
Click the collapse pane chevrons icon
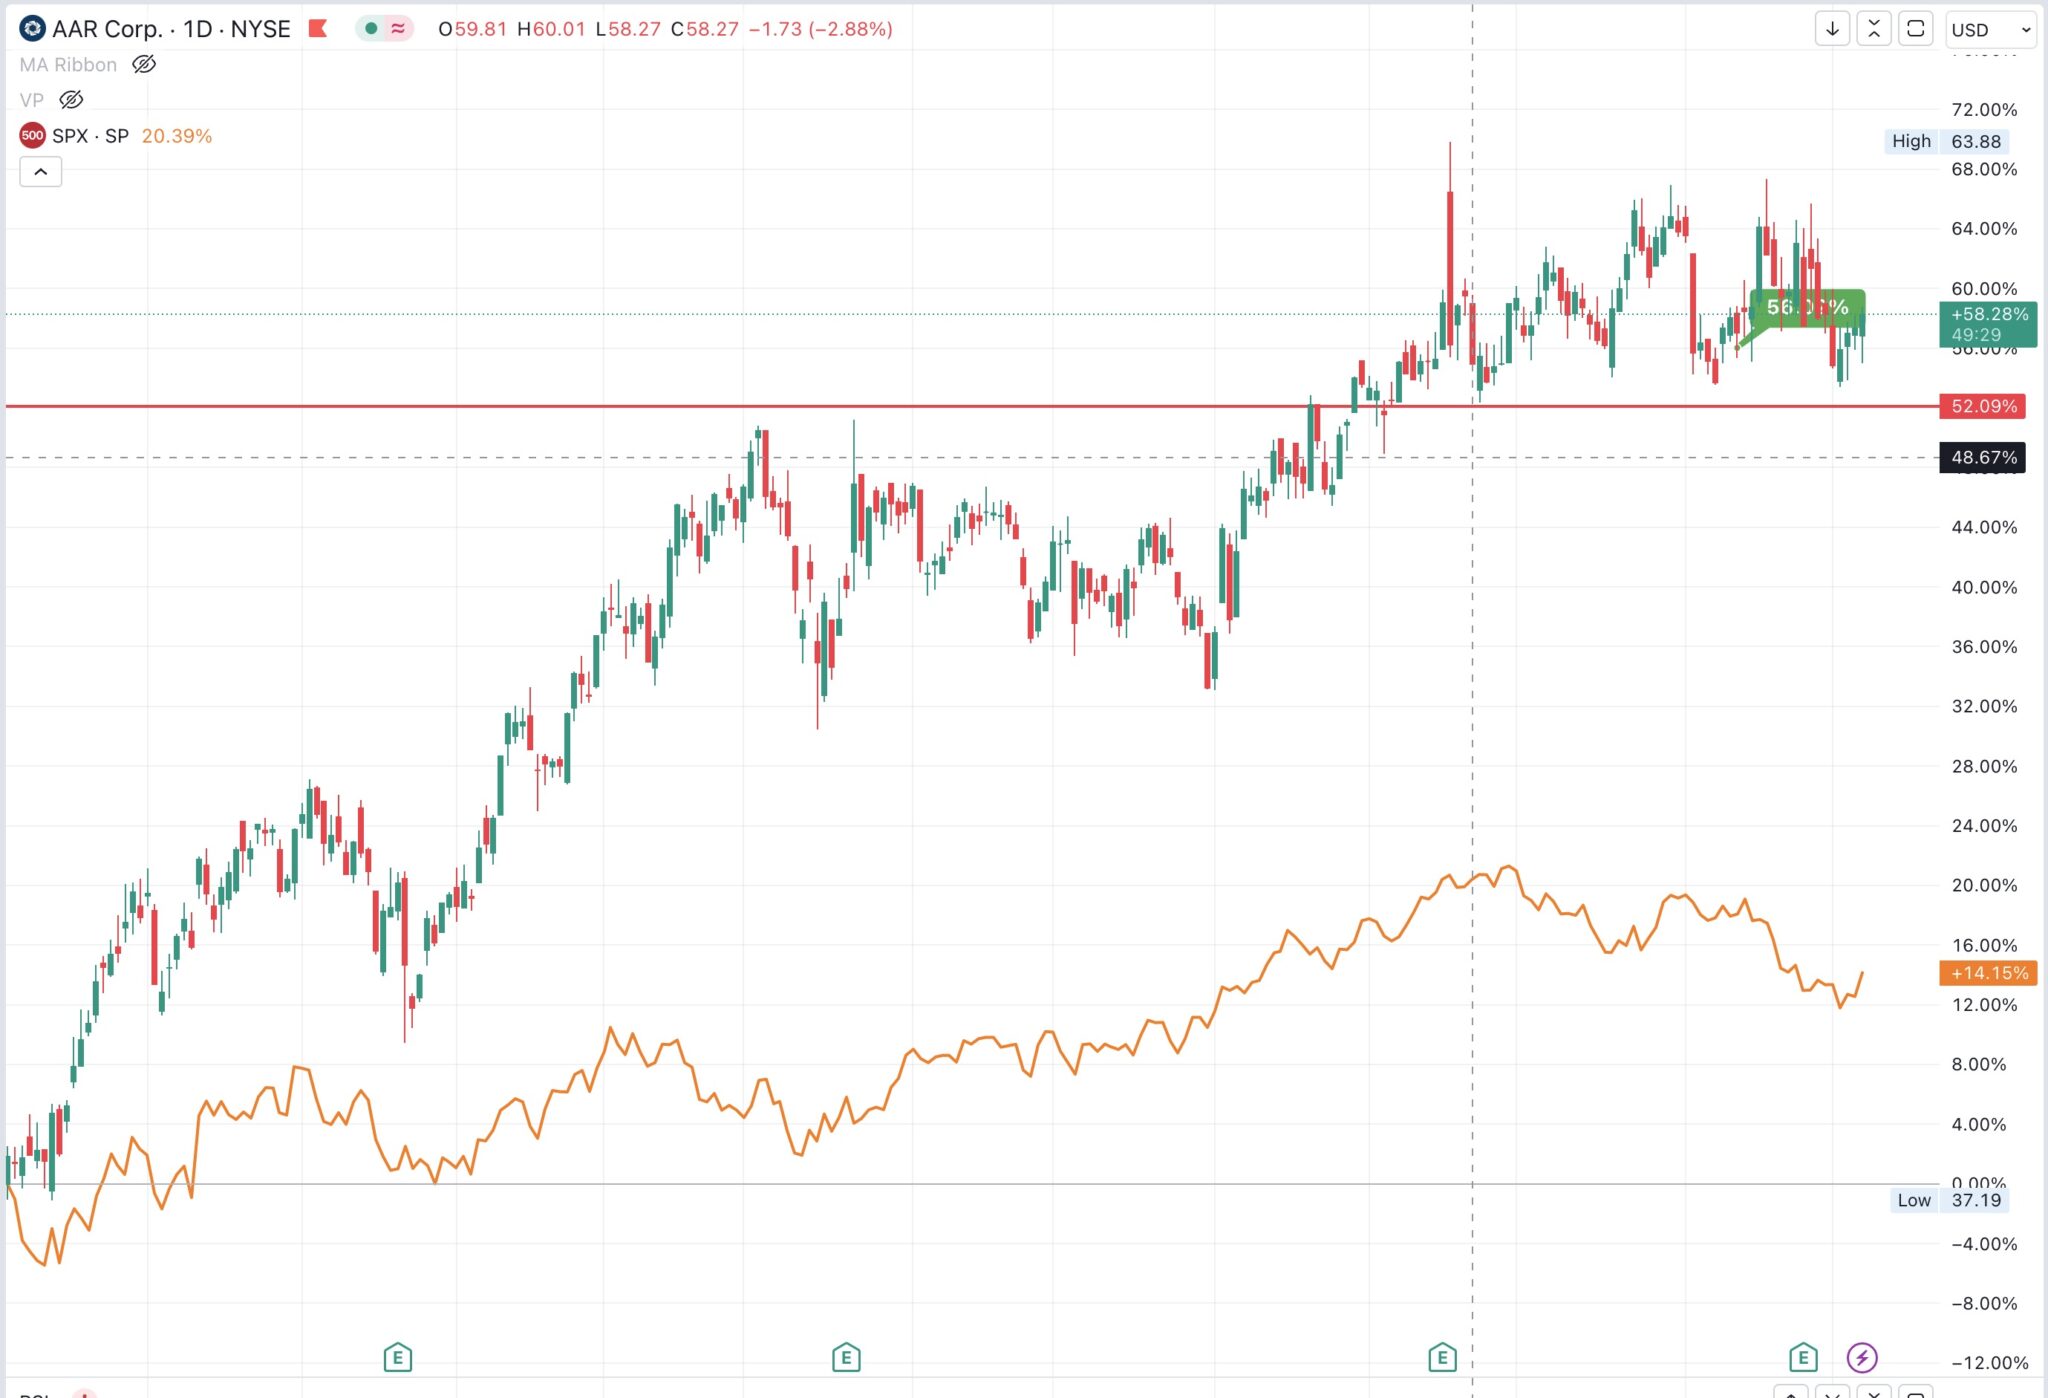pos(1874,29)
